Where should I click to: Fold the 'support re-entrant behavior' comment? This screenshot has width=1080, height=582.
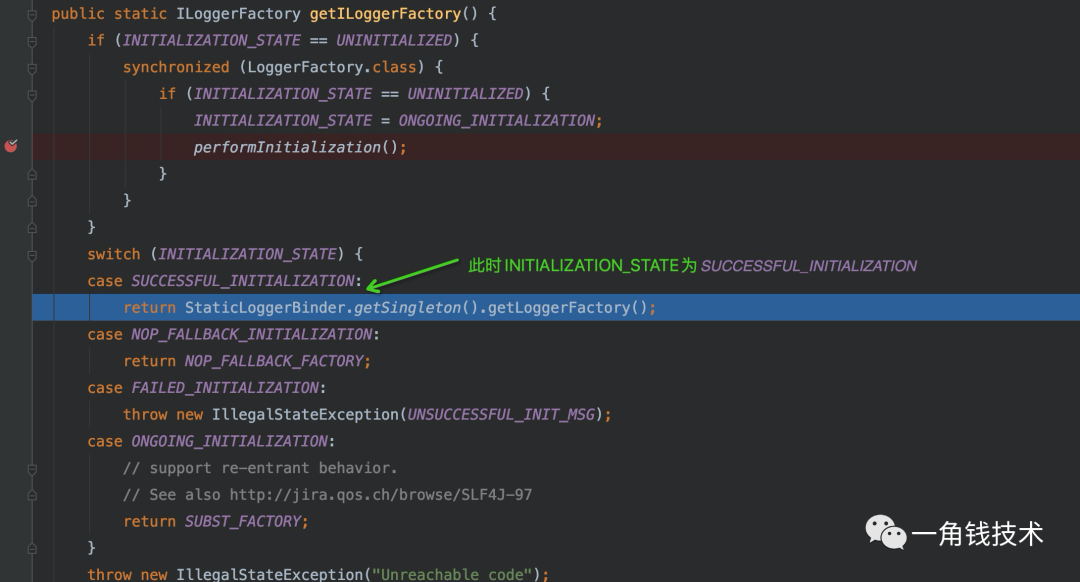click(32, 469)
